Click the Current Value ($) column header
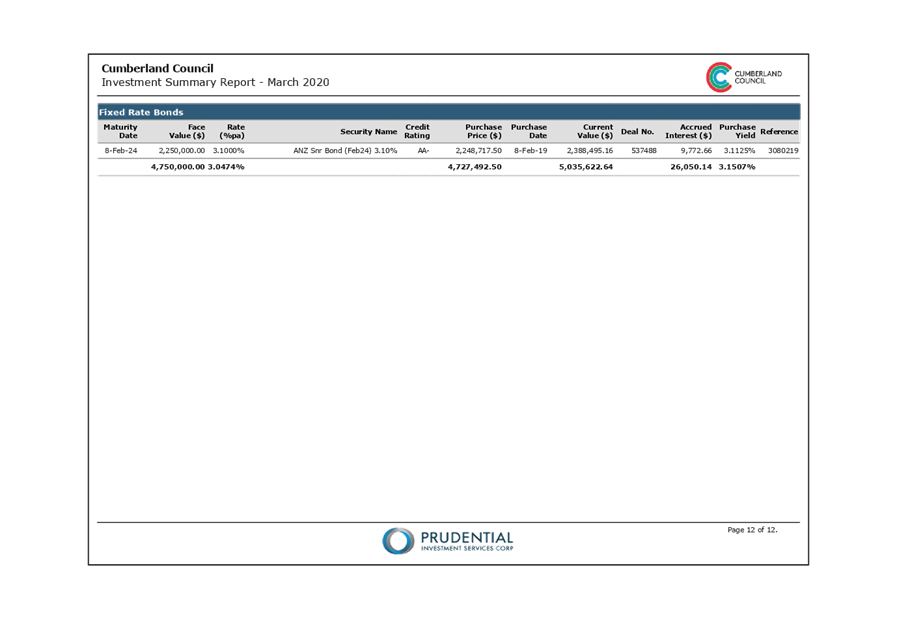897x619 pixels. 594,131
